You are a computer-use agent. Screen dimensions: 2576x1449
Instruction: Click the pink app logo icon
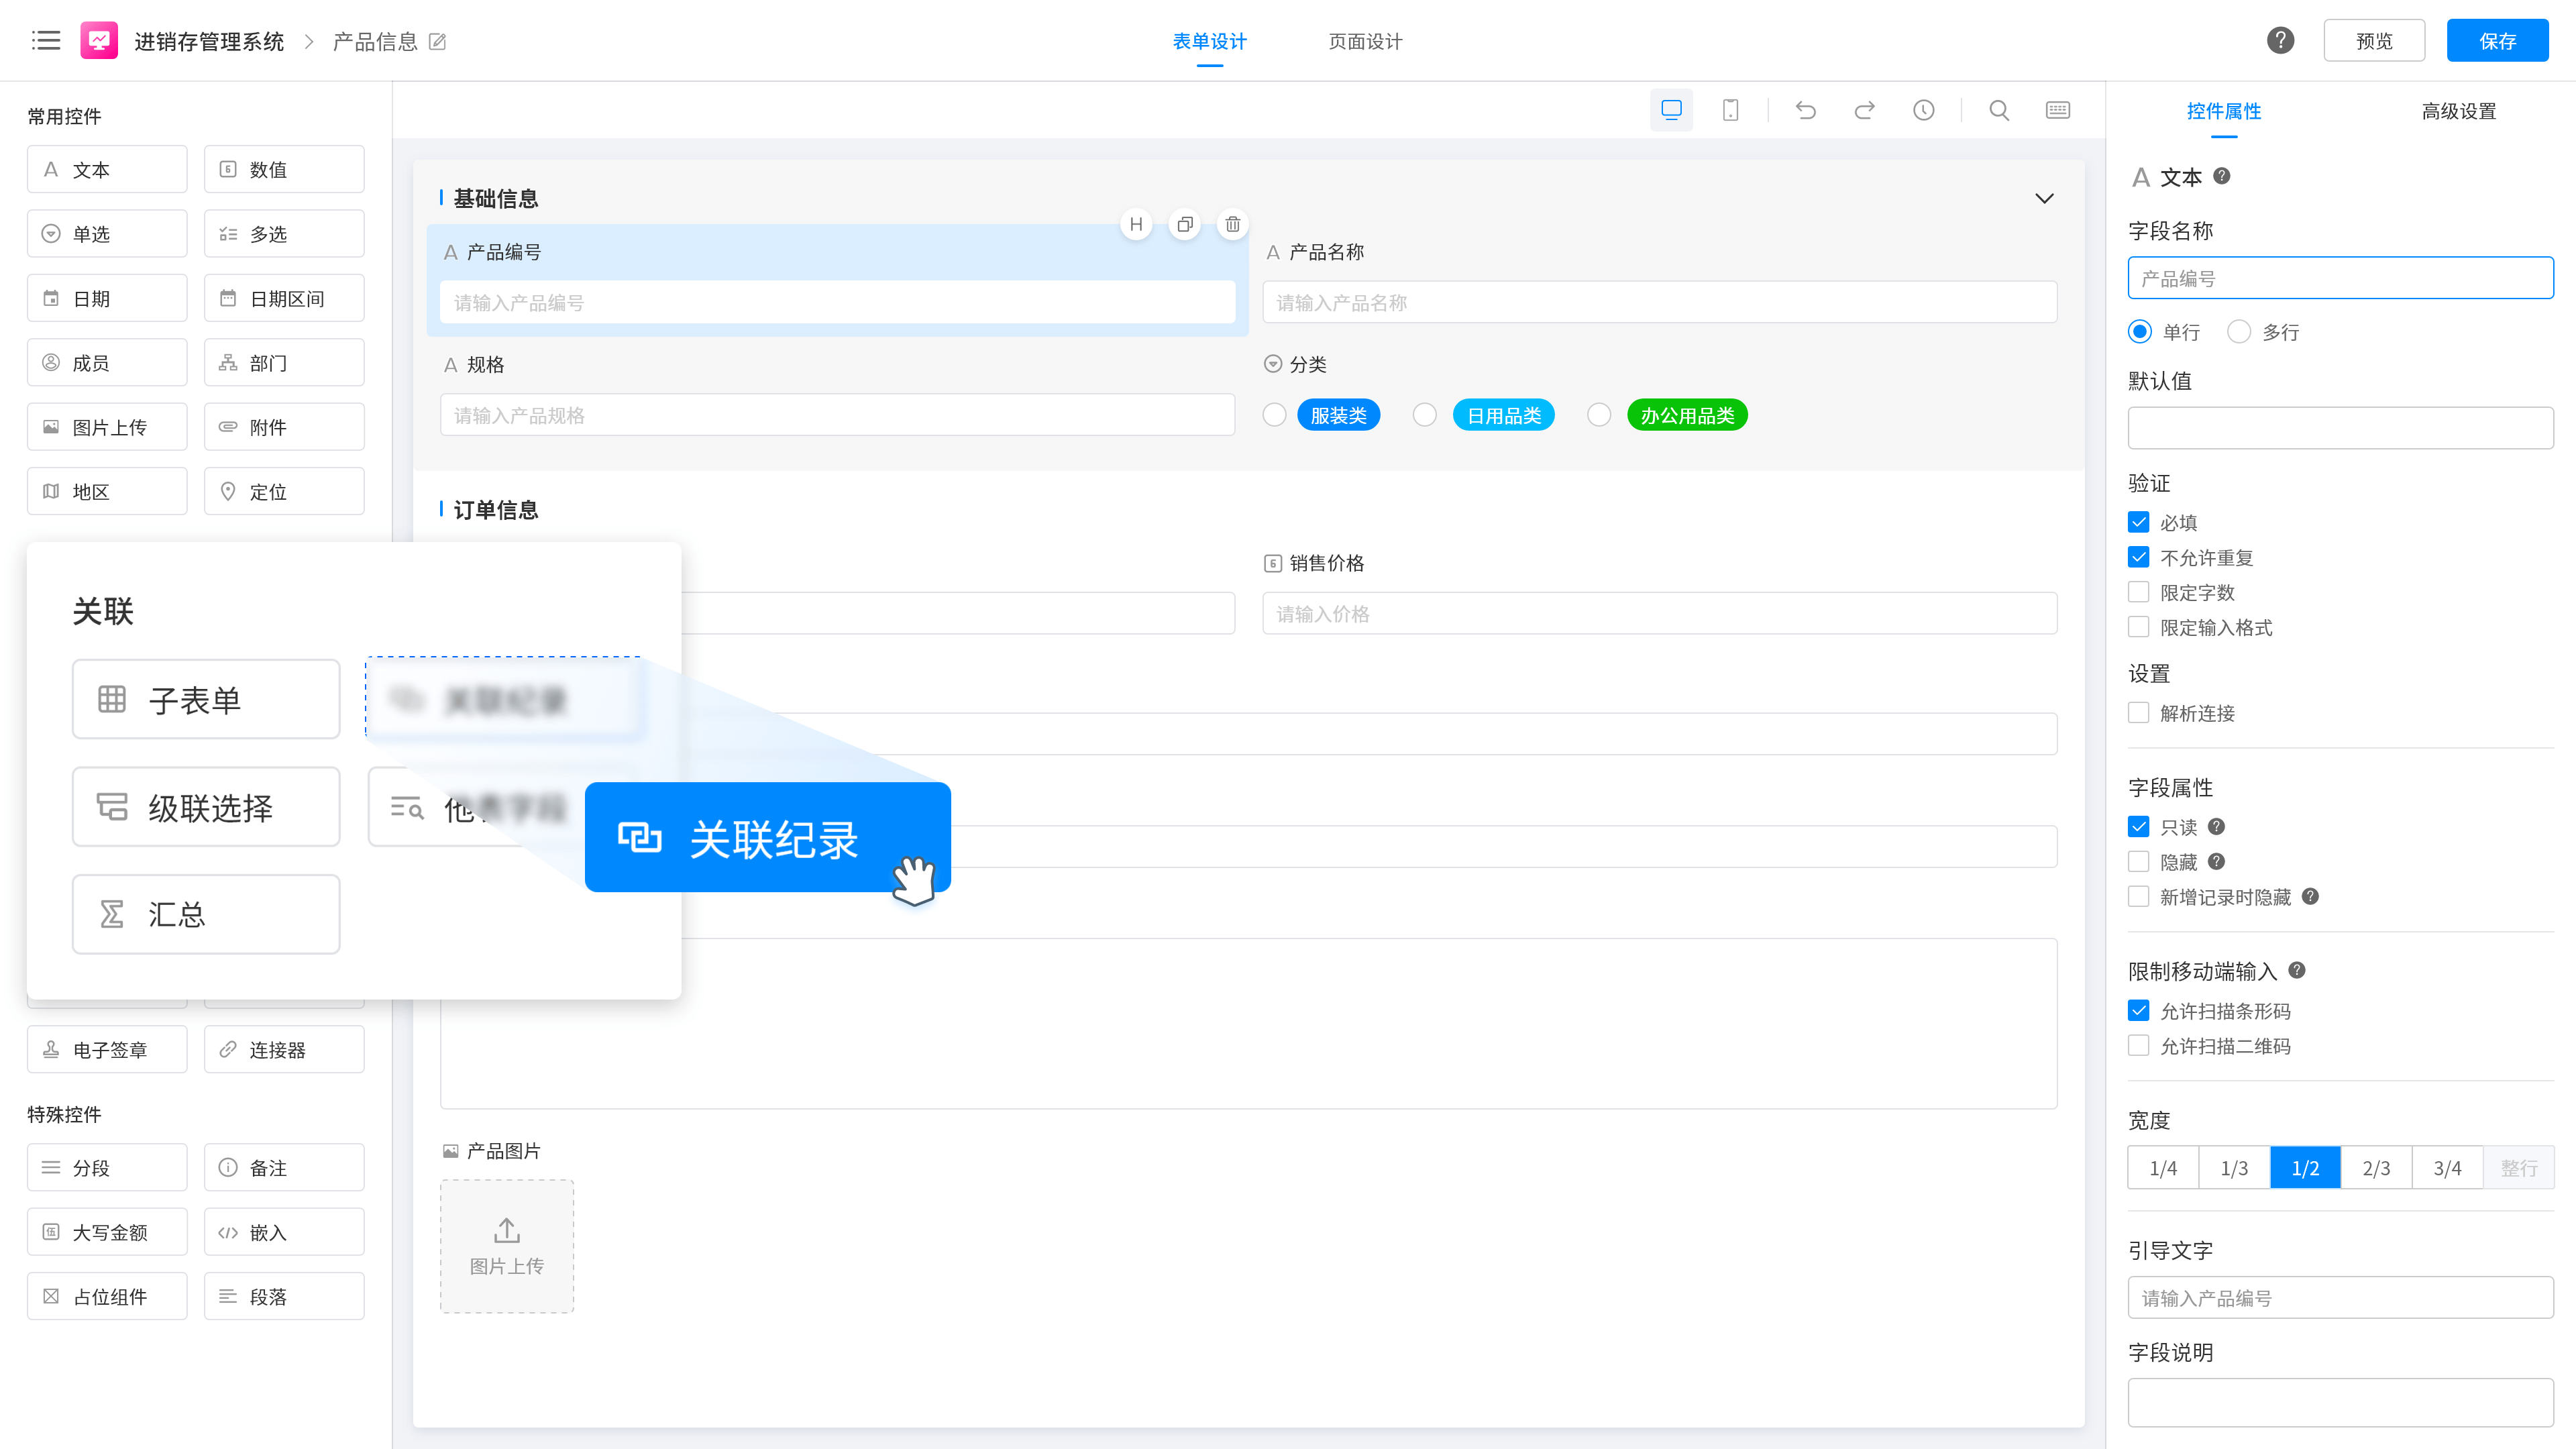tap(99, 40)
